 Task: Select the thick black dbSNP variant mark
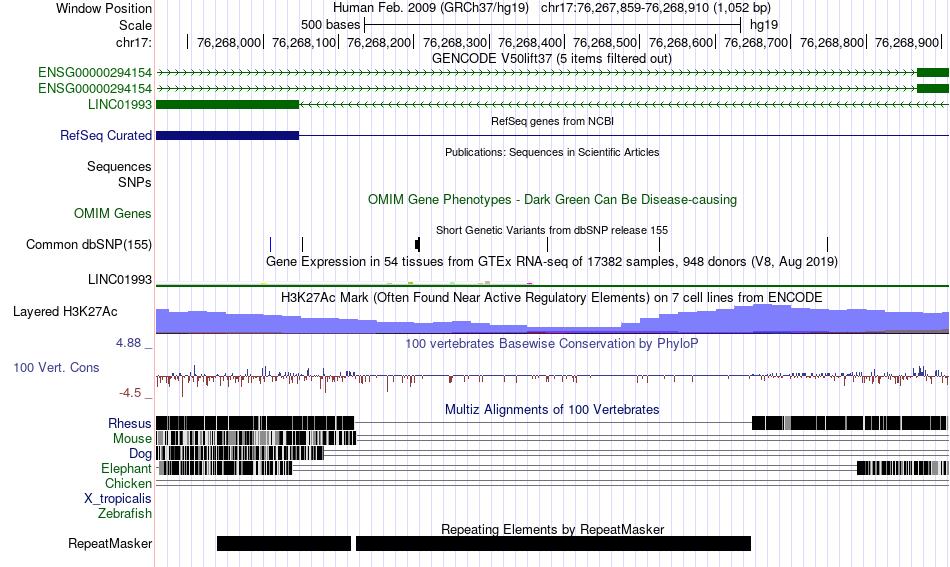click(417, 244)
